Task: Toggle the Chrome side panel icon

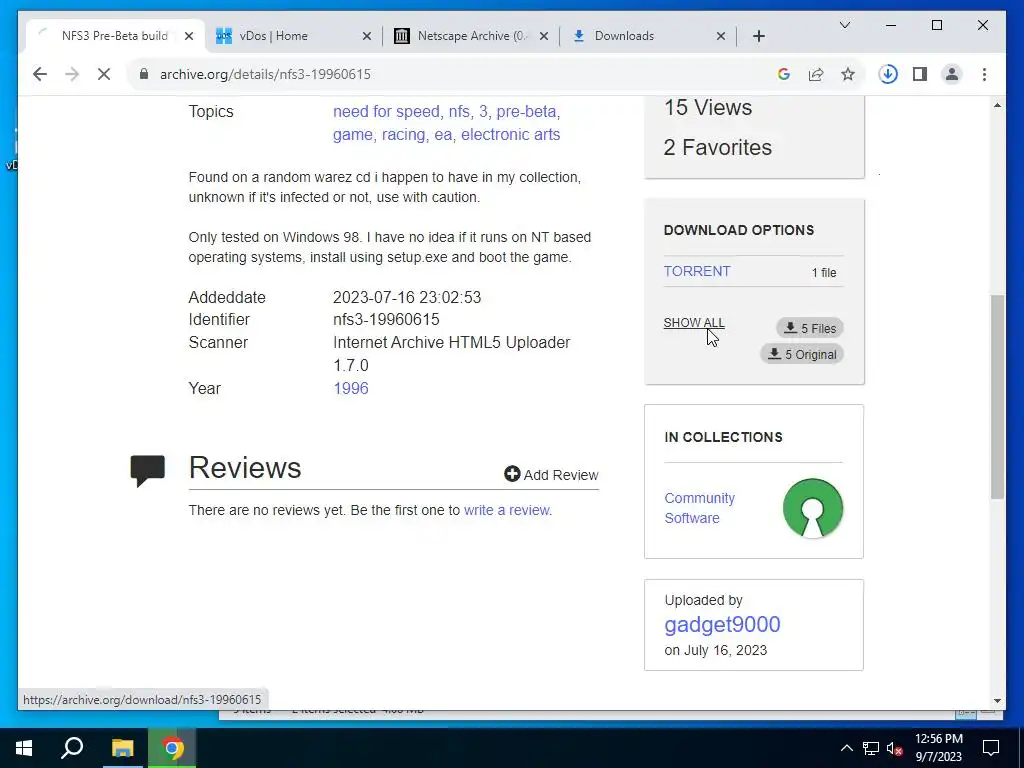Action: click(920, 74)
